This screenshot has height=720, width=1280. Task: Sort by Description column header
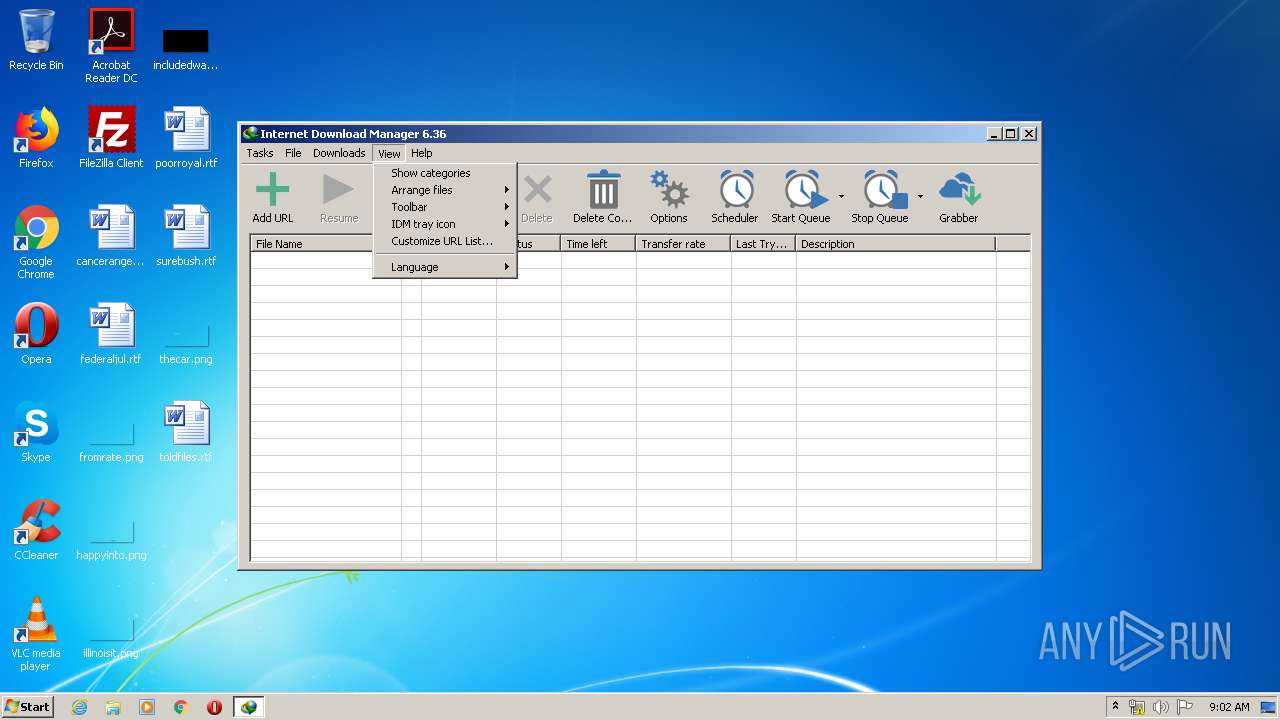coord(895,244)
